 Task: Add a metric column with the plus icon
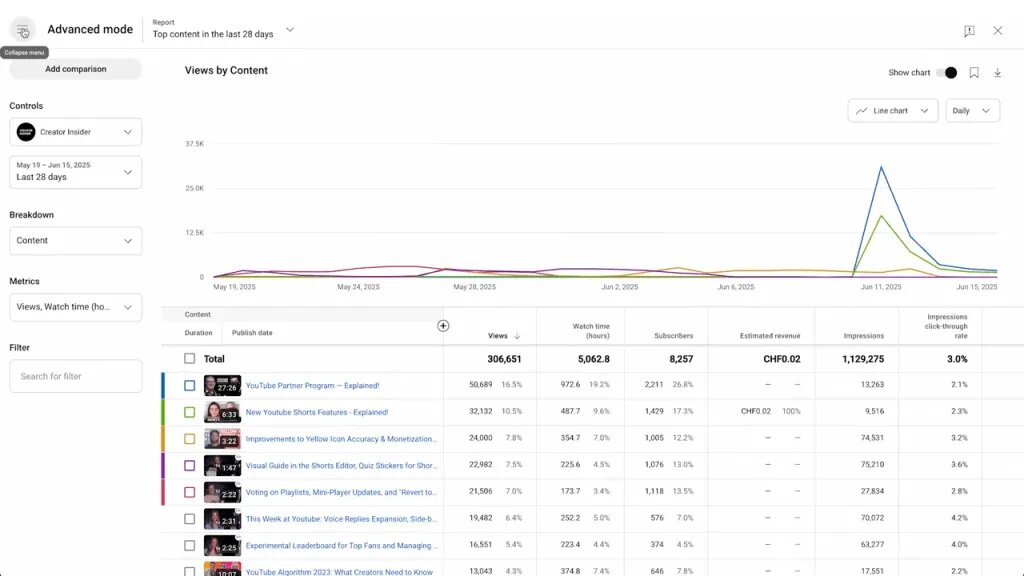point(442,325)
